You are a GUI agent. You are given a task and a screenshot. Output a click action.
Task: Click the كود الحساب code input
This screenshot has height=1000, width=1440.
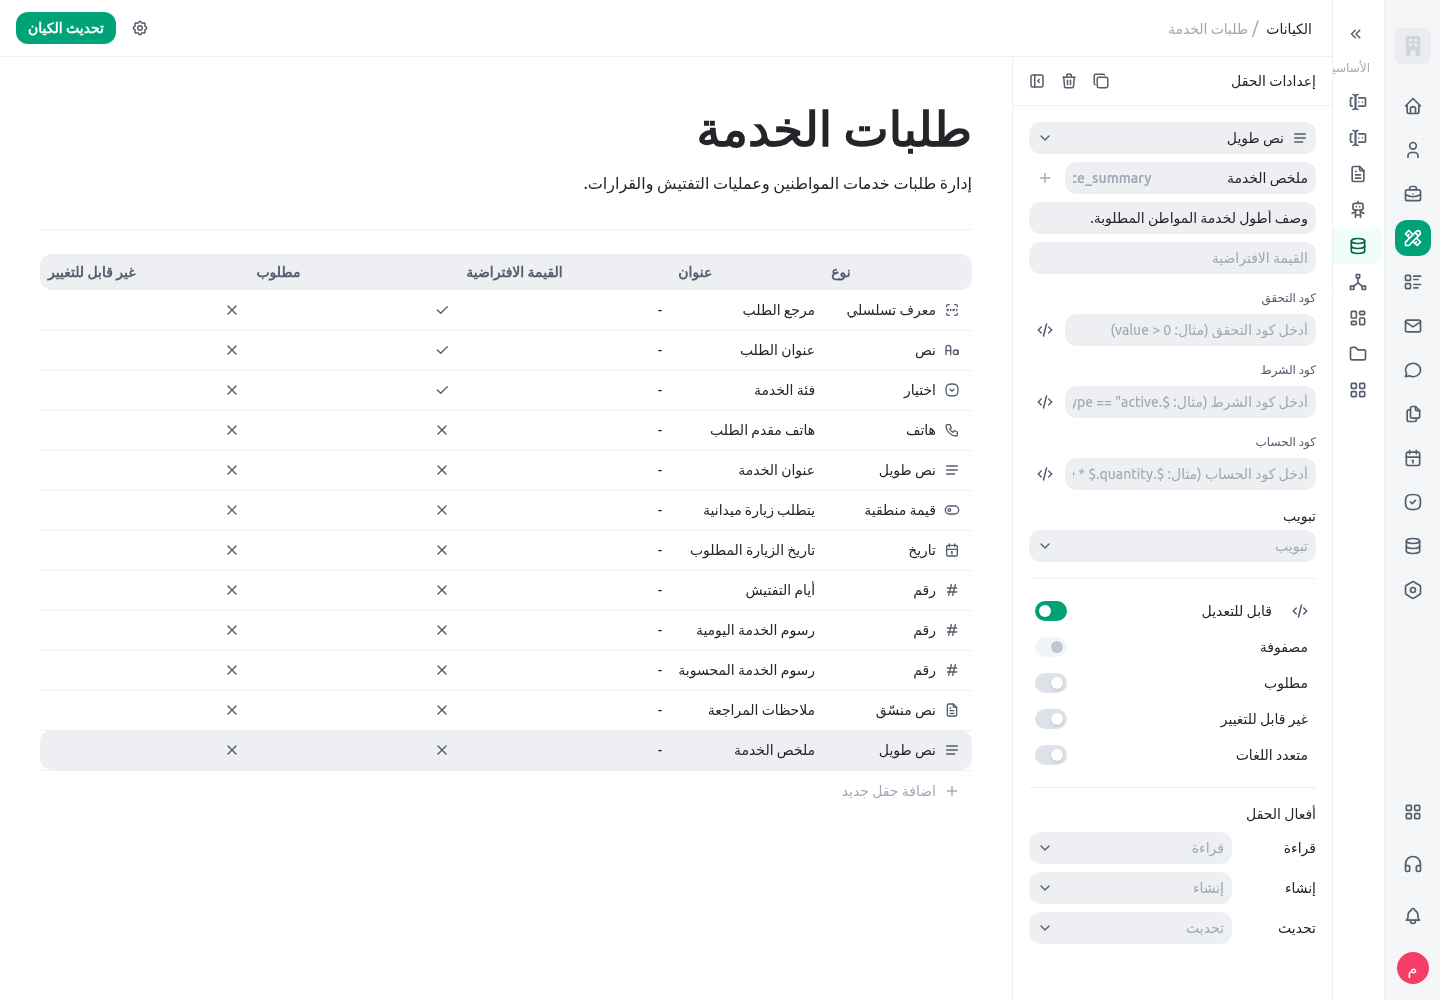click(1190, 474)
